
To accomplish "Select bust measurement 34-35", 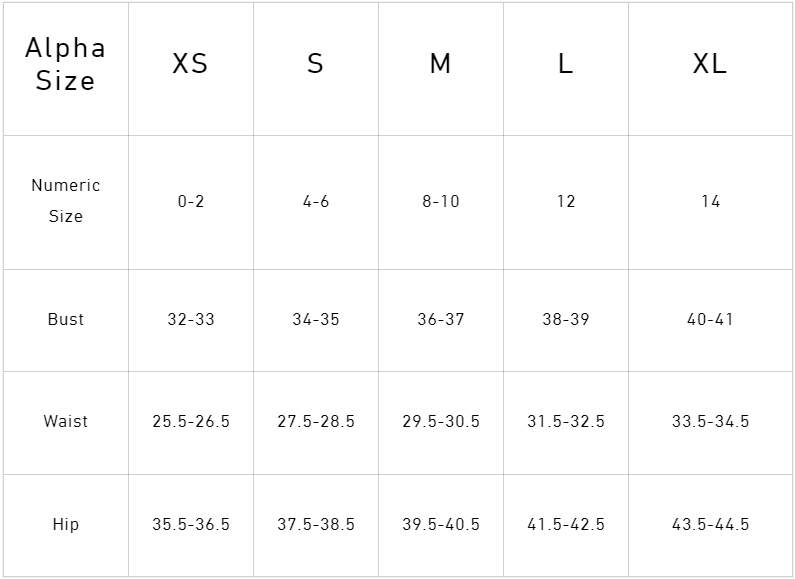I will coord(316,320).
